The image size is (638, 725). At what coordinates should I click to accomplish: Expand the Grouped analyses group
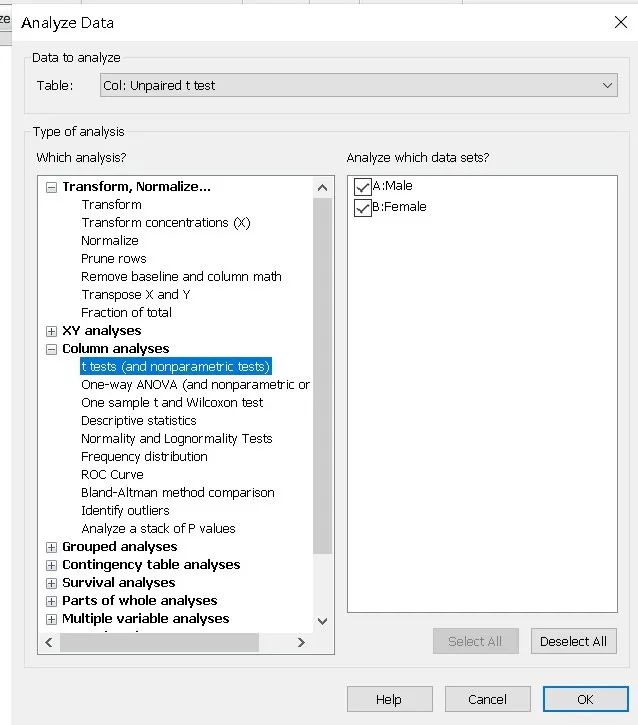(51, 547)
